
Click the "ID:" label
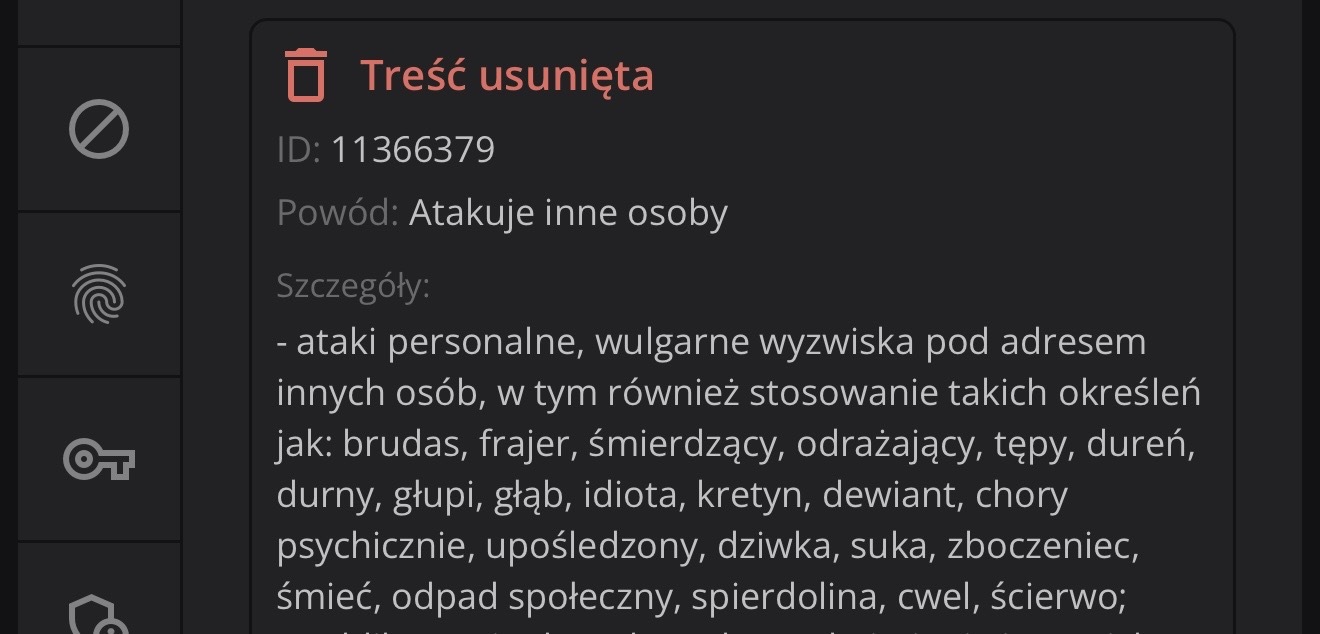[298, 150]
